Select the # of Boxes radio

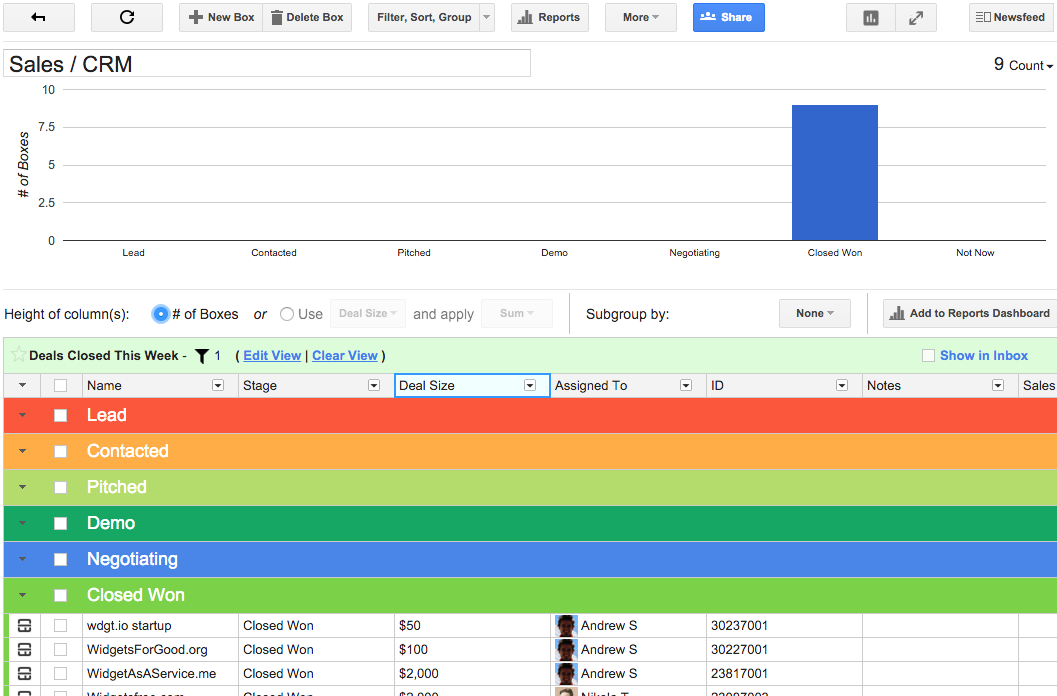160,314
